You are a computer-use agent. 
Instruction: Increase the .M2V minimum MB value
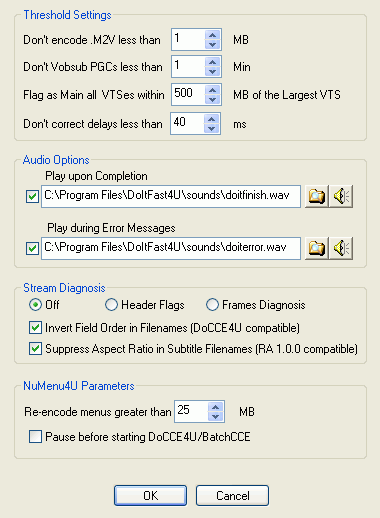click(x=212, y=35)
